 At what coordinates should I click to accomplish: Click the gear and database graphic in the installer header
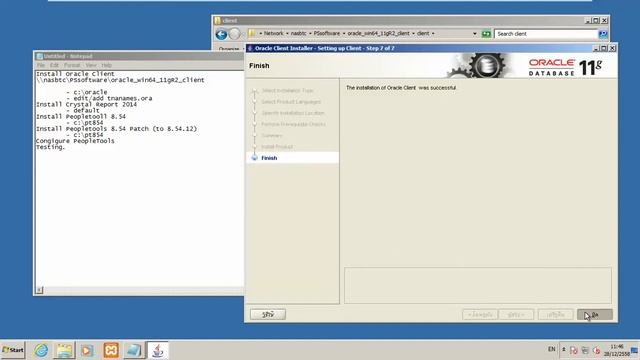(x=477, y=65)
